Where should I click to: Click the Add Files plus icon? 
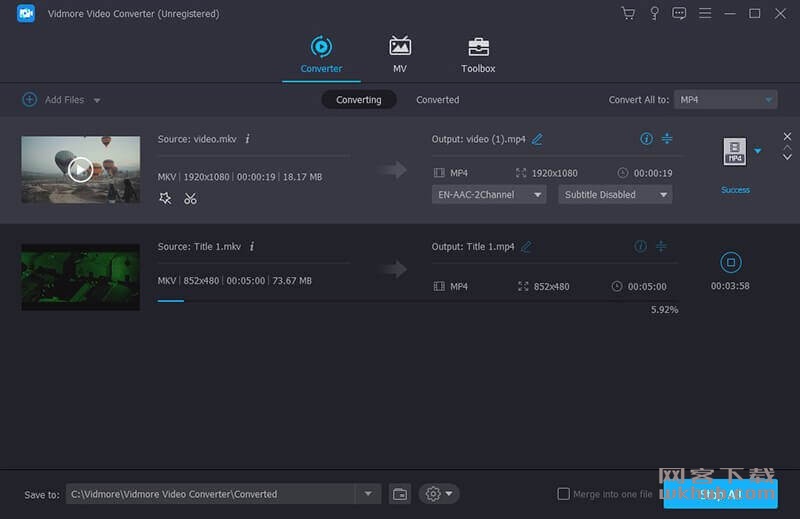point(30,100)
